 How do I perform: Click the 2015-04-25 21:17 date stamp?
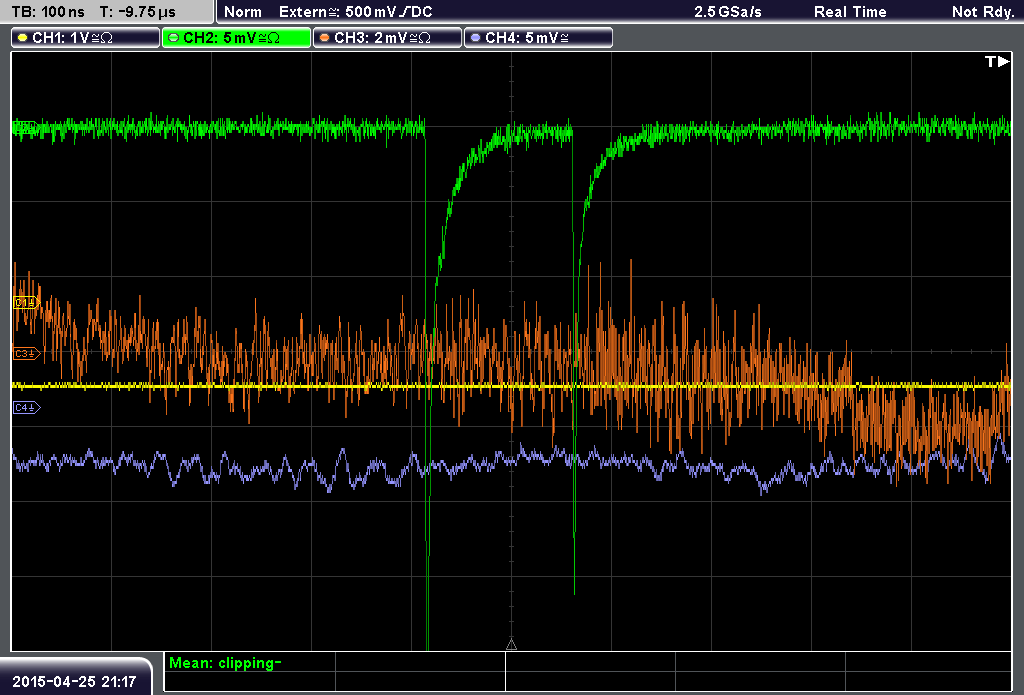pos(74,682)
